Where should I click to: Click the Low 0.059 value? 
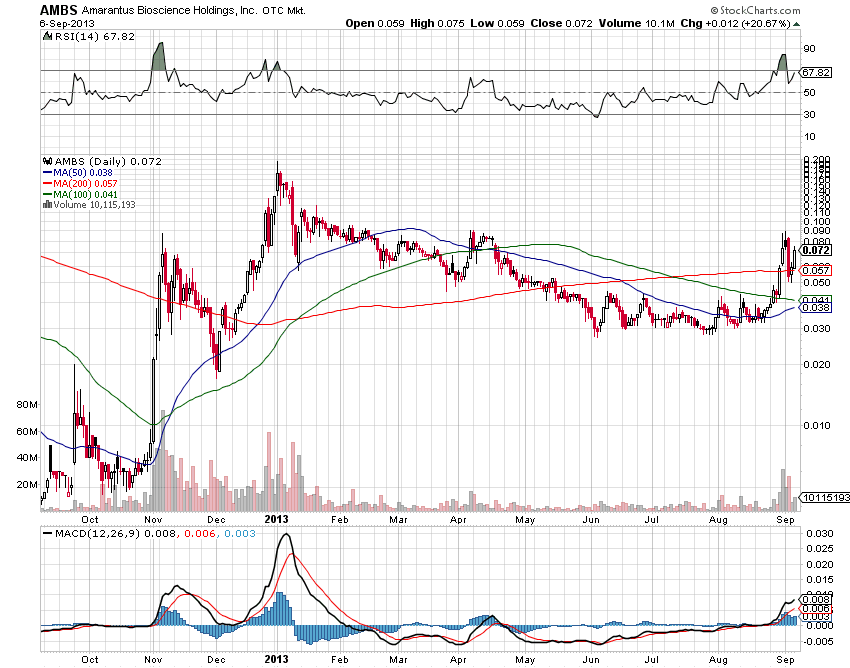click(x=497, y=23)
